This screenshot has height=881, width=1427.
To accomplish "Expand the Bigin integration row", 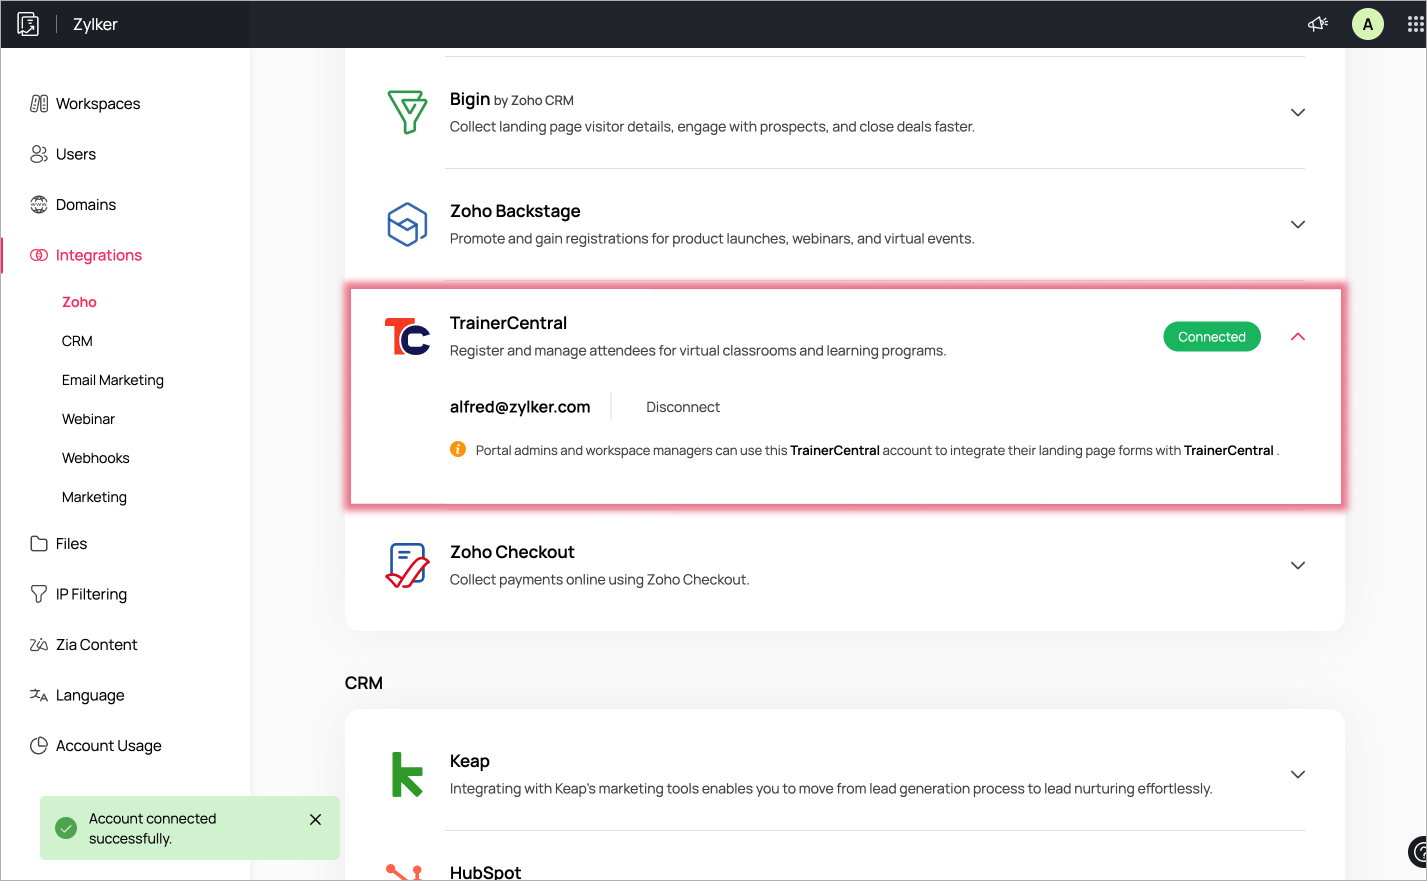I will 1298,112.
